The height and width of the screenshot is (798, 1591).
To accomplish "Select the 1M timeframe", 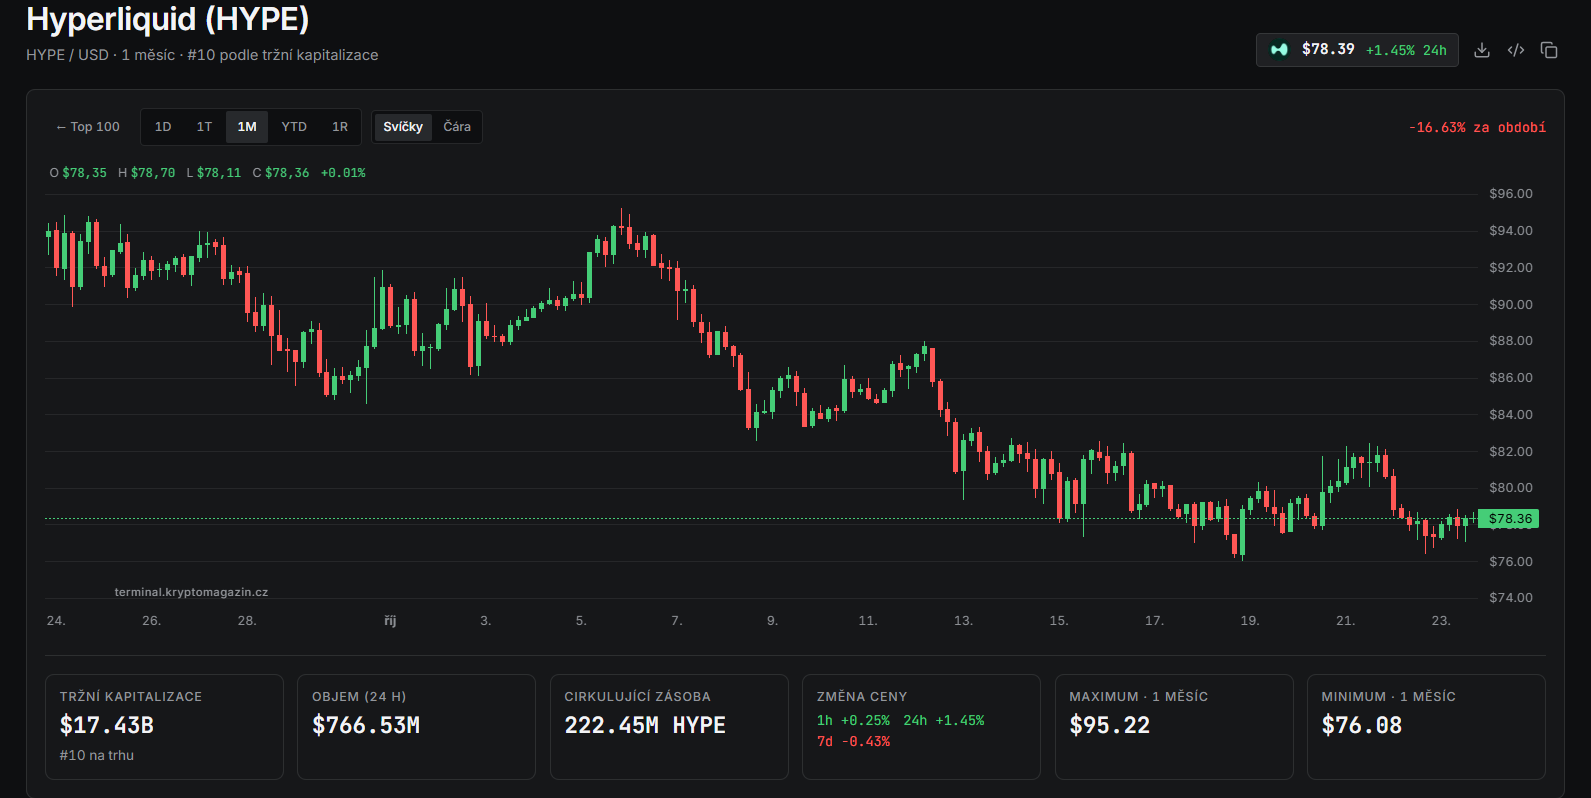I will (x=247, y=127).
